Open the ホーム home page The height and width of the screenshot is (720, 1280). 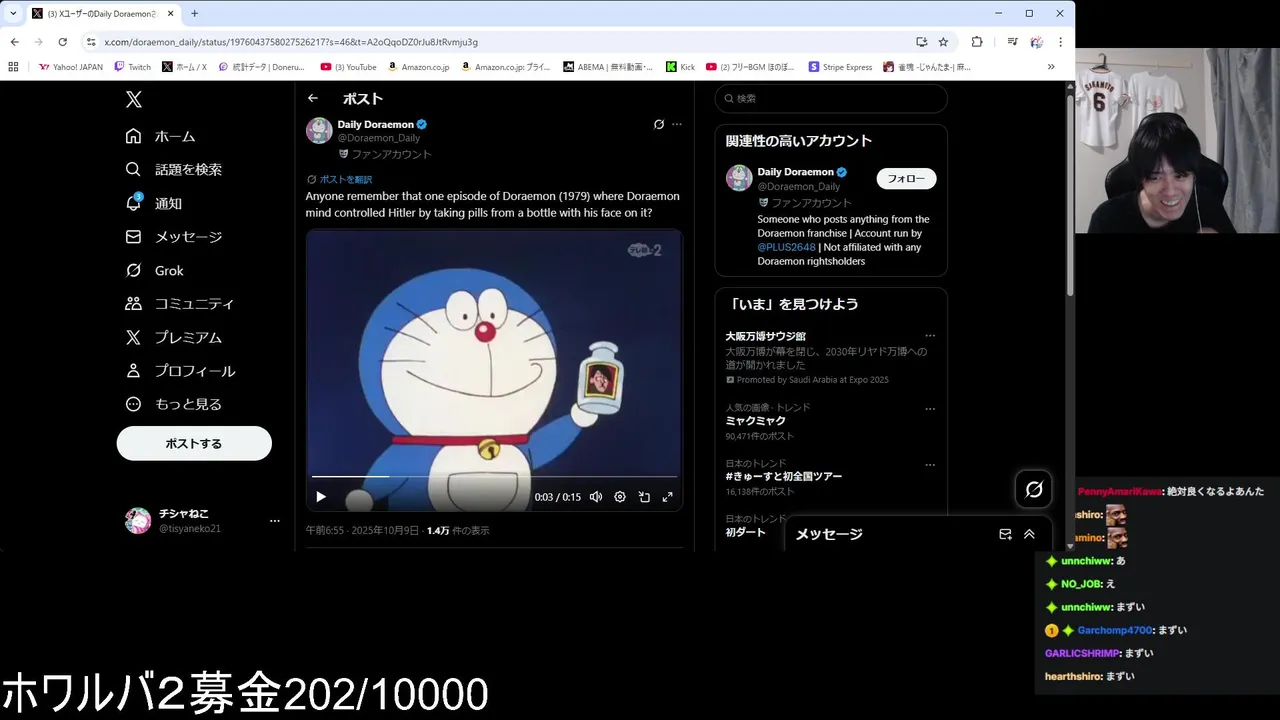[160, 136]
